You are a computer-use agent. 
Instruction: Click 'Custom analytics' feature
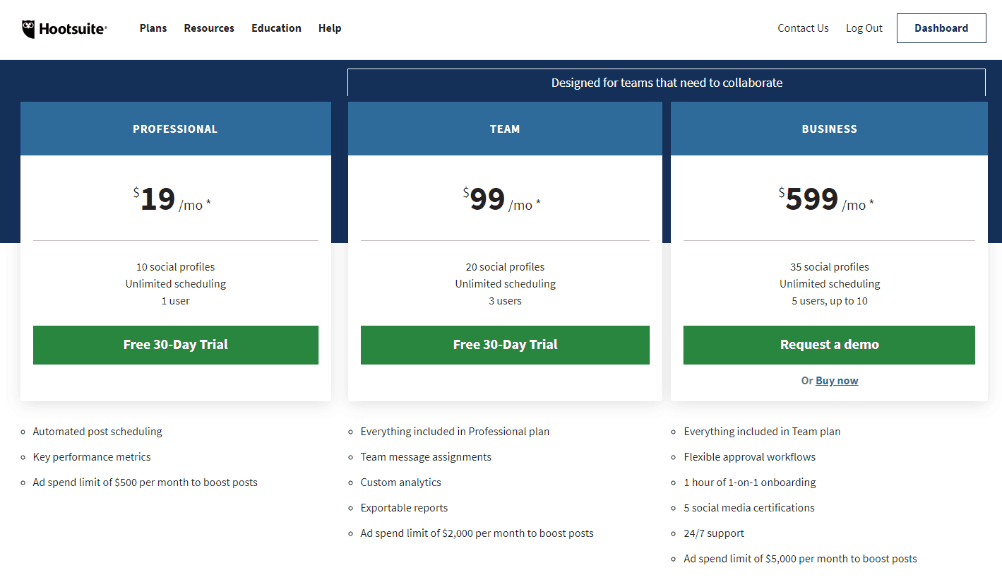pyautogui.click(x=401, y=482)
